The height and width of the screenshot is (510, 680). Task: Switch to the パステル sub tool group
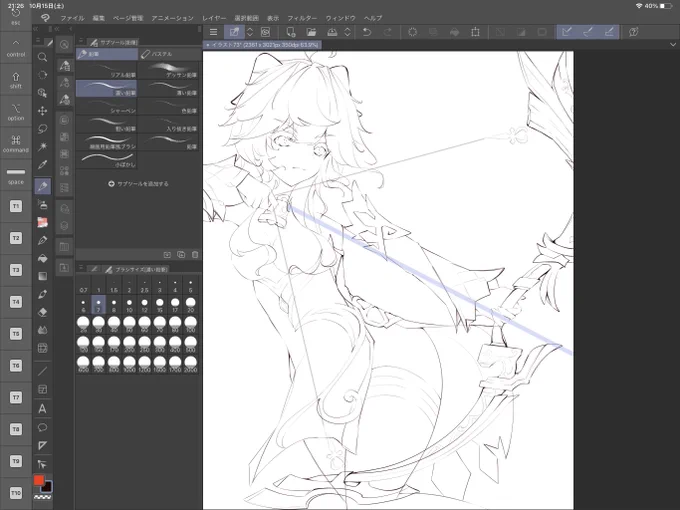170,54
